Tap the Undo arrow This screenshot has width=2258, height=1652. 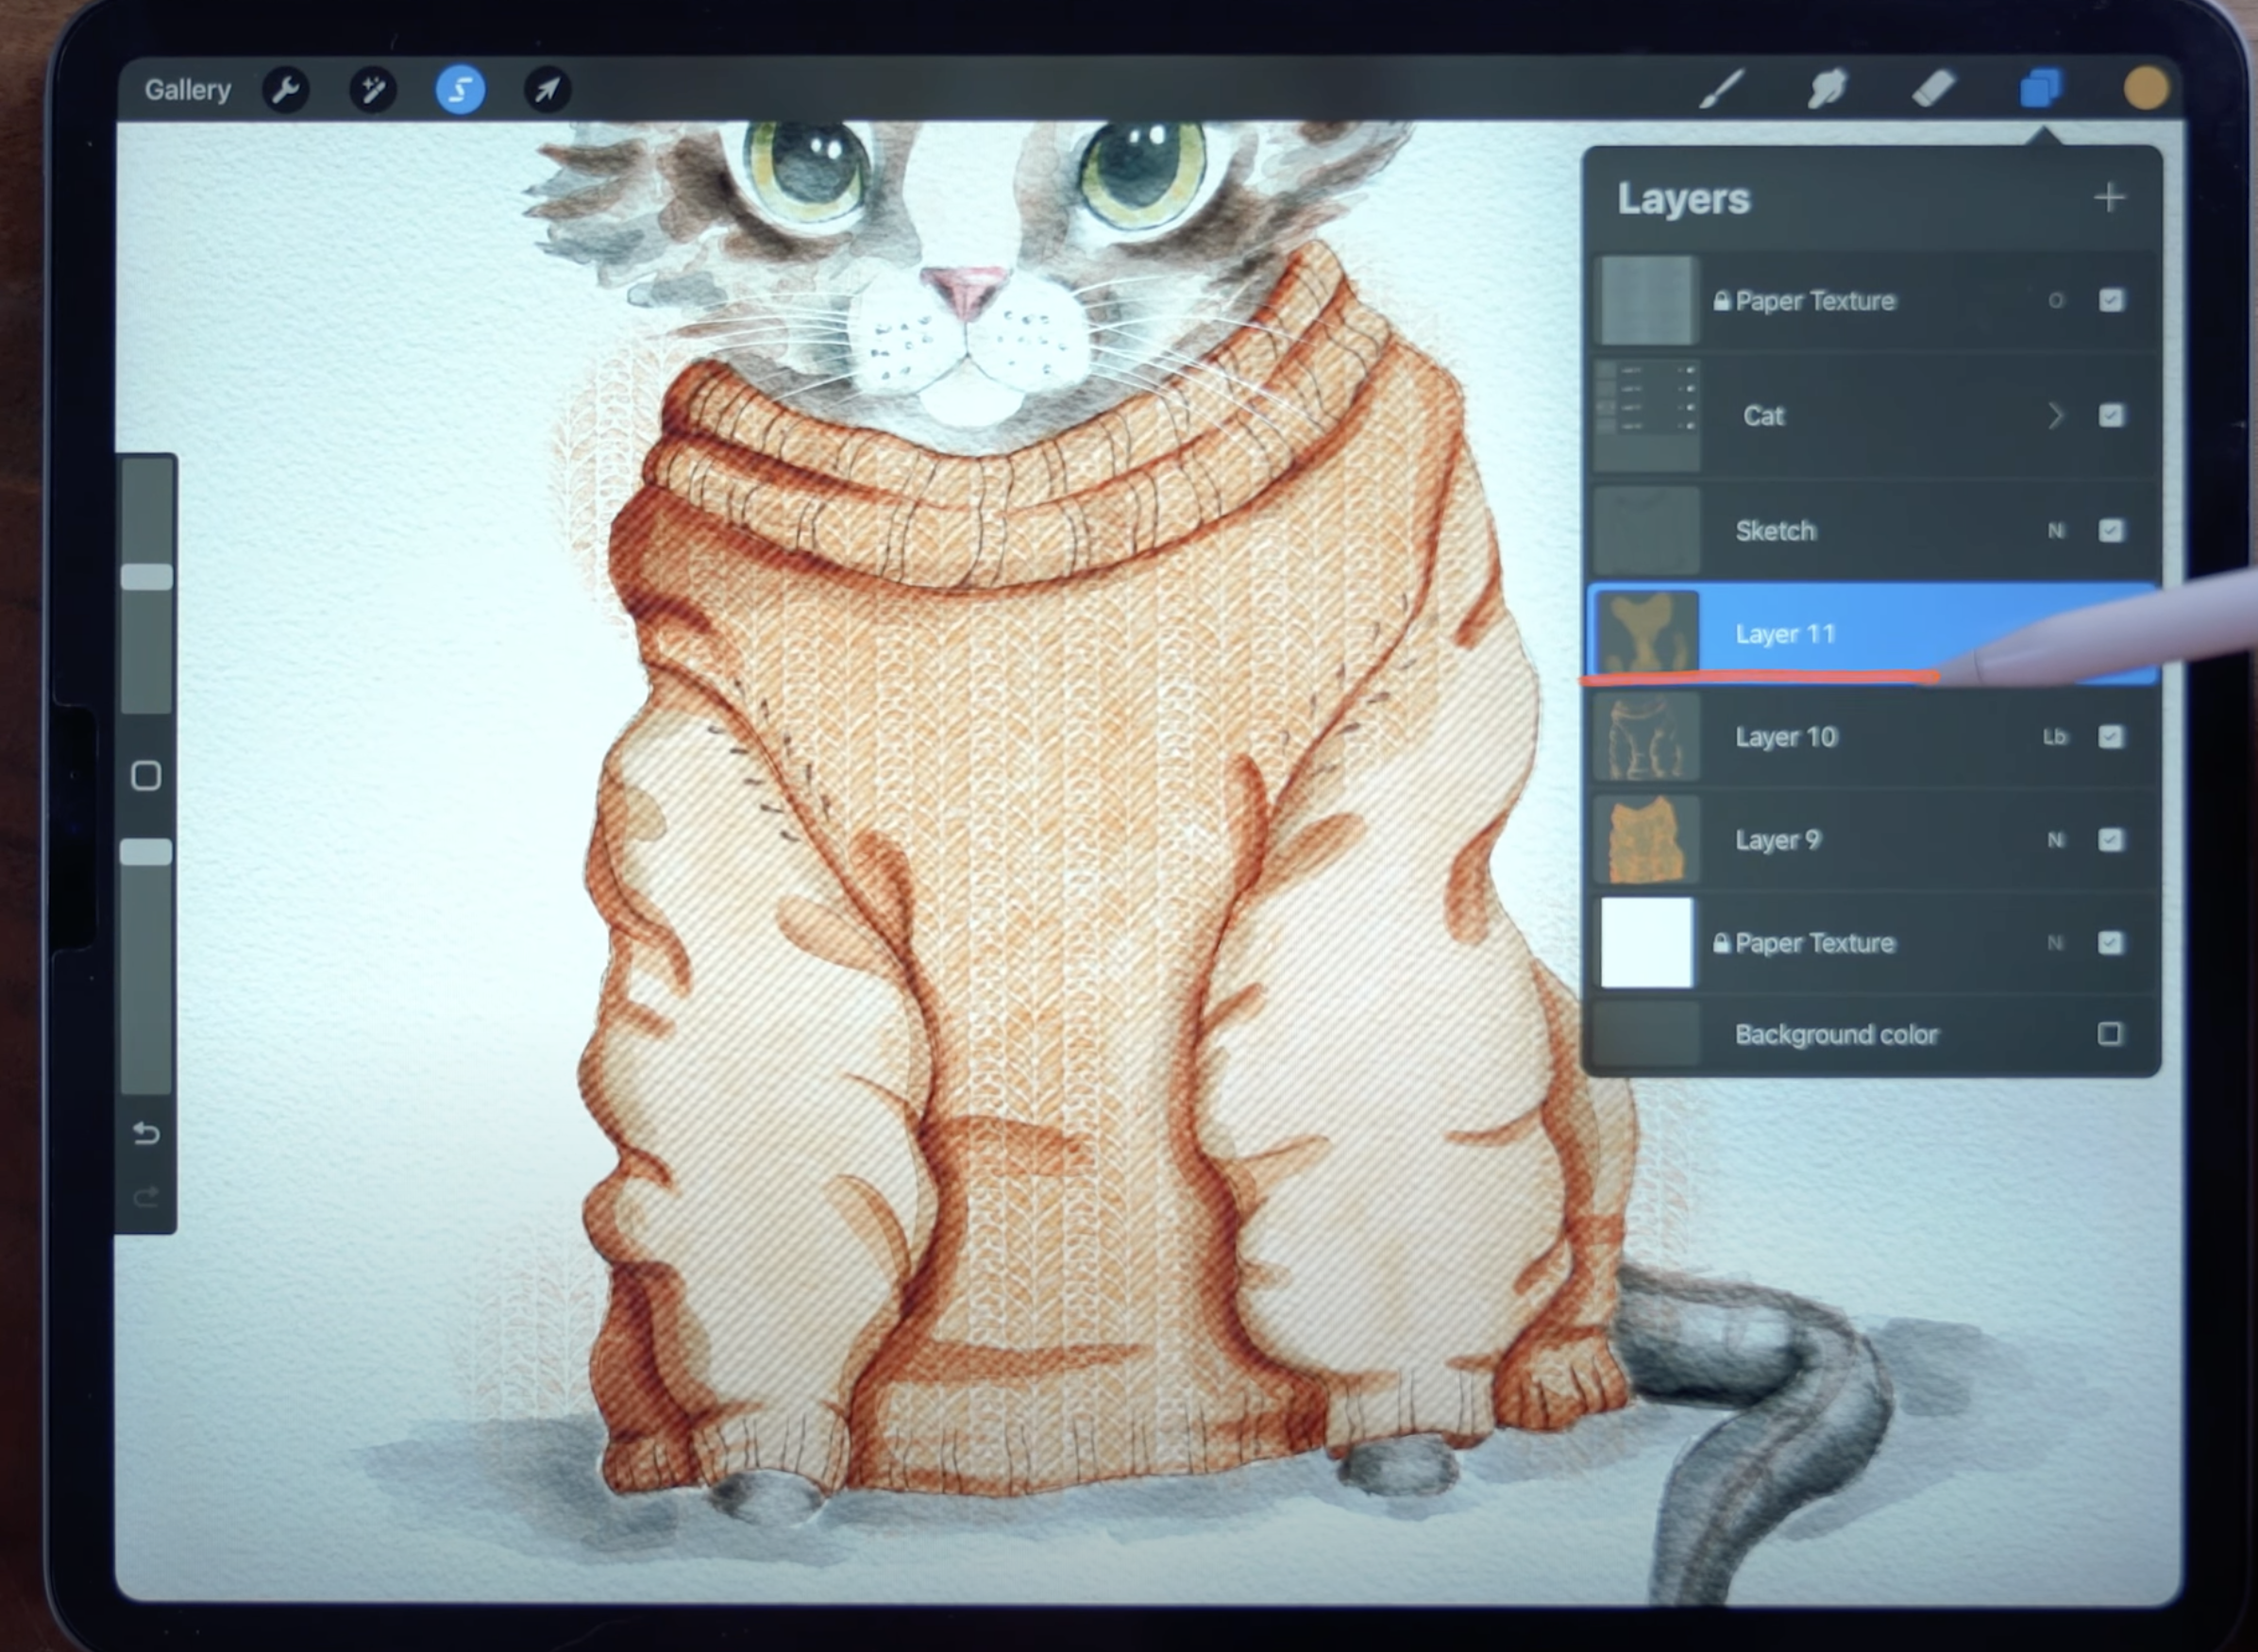click(x=147, y=1133)
